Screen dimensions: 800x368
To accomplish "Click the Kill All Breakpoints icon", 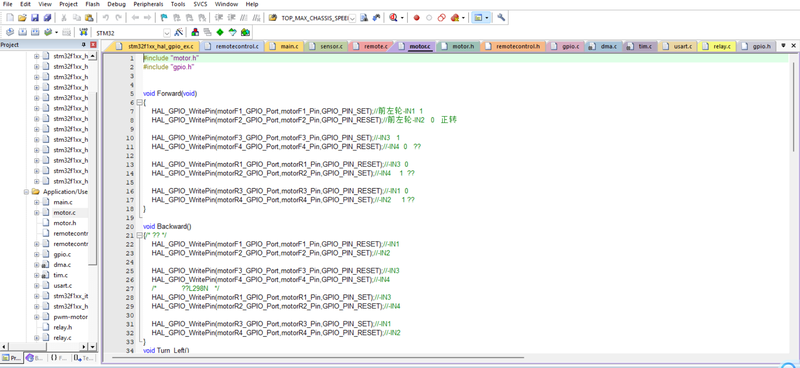I will 455,17.
